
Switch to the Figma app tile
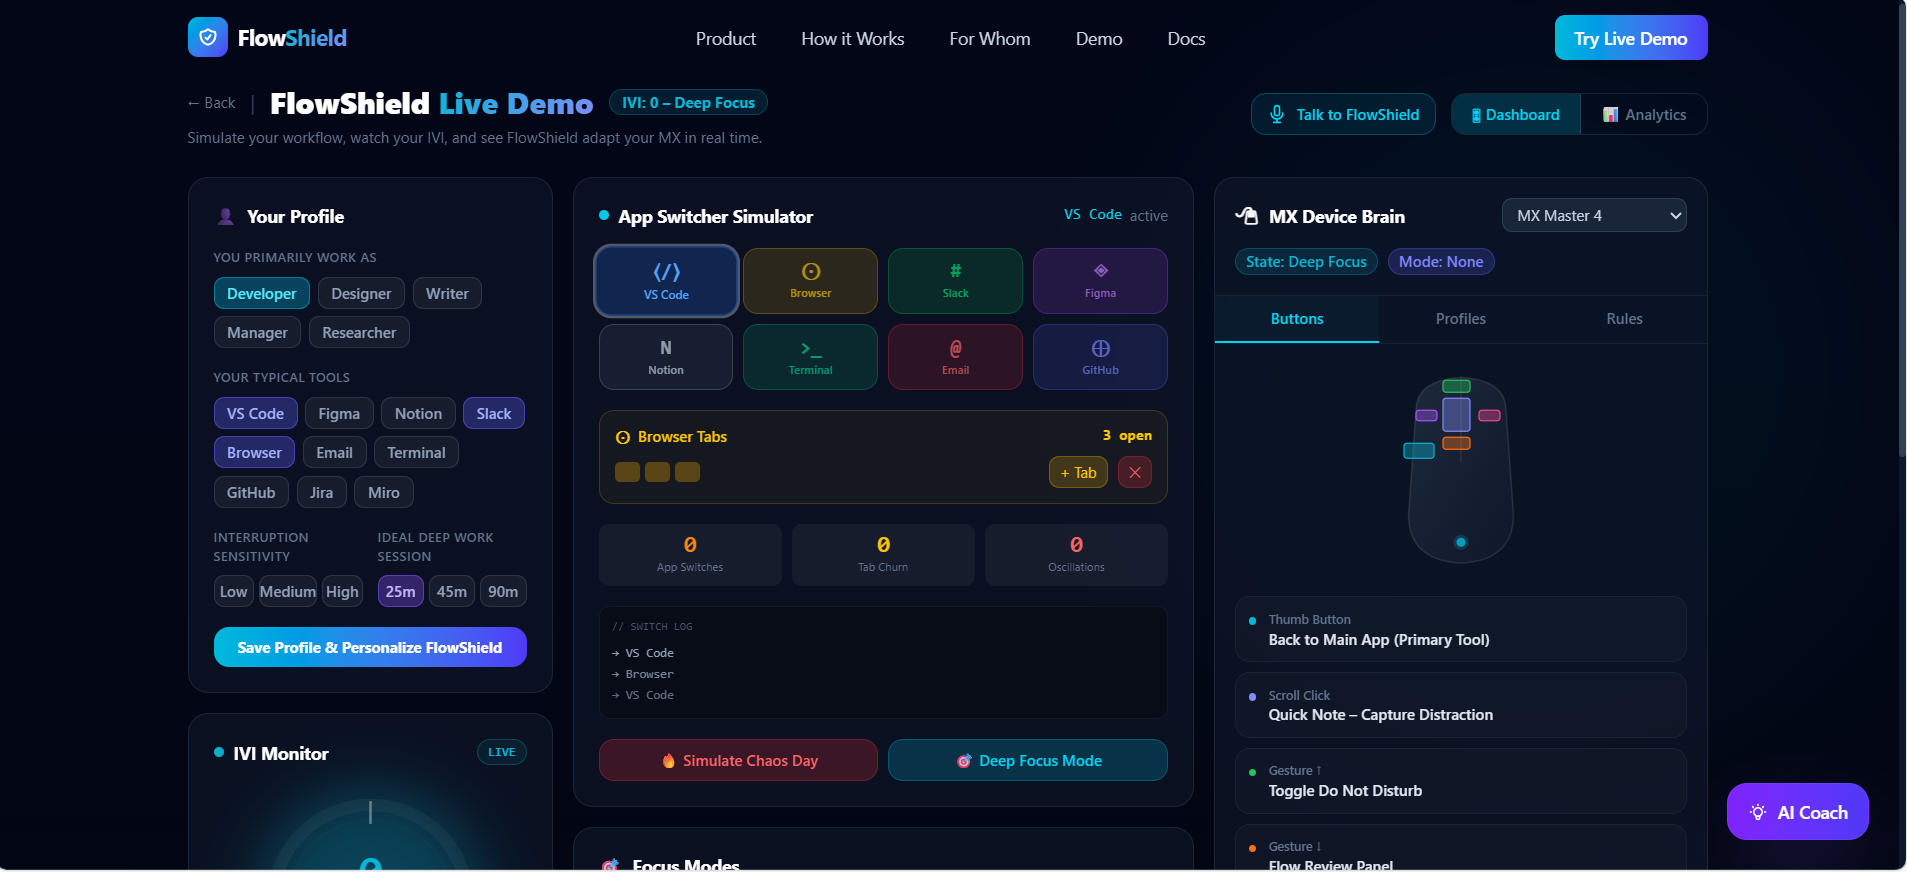(x=1100, y=281)
